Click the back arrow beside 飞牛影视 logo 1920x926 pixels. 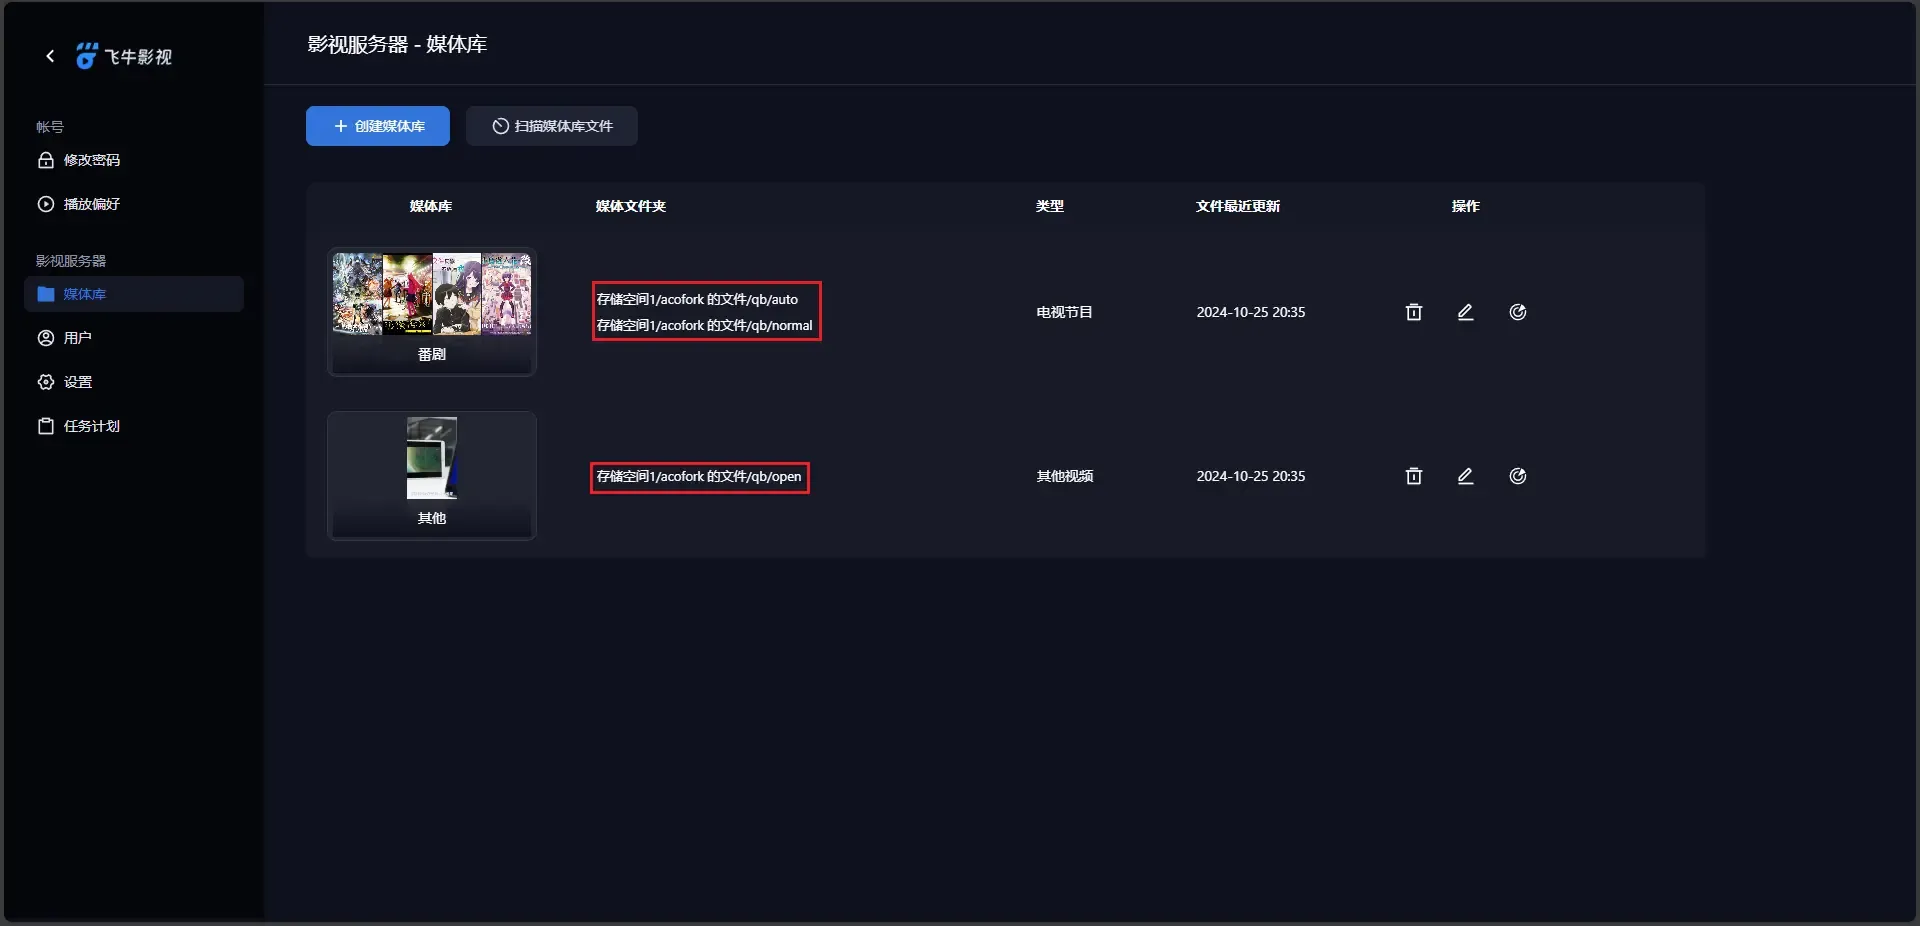(50, 57)
